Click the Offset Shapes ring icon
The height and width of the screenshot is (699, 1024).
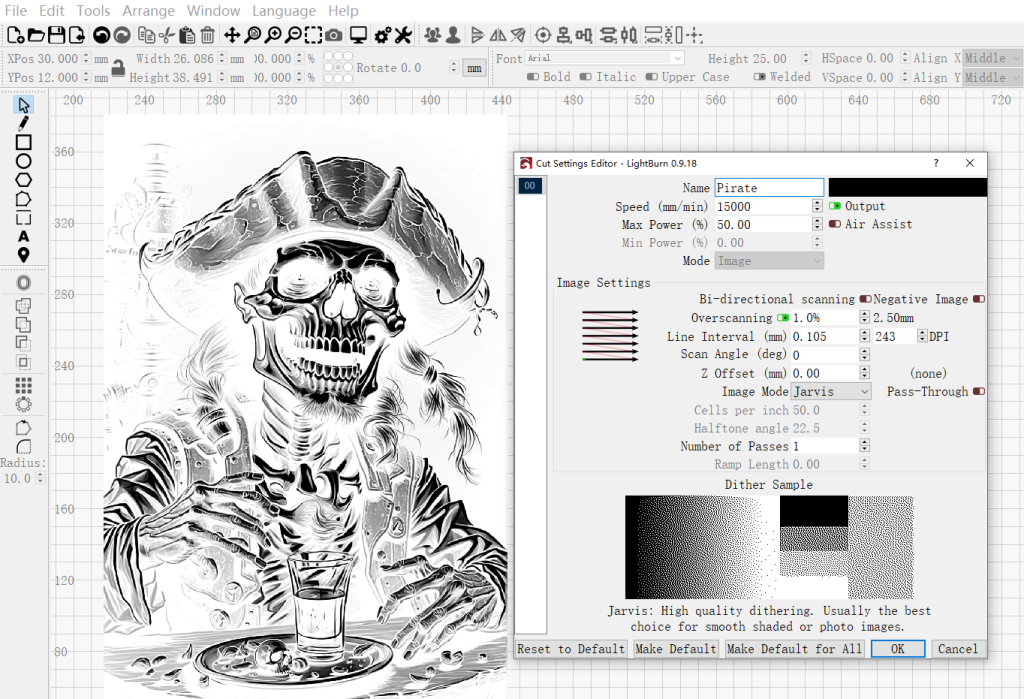click(x=24, y=283)
